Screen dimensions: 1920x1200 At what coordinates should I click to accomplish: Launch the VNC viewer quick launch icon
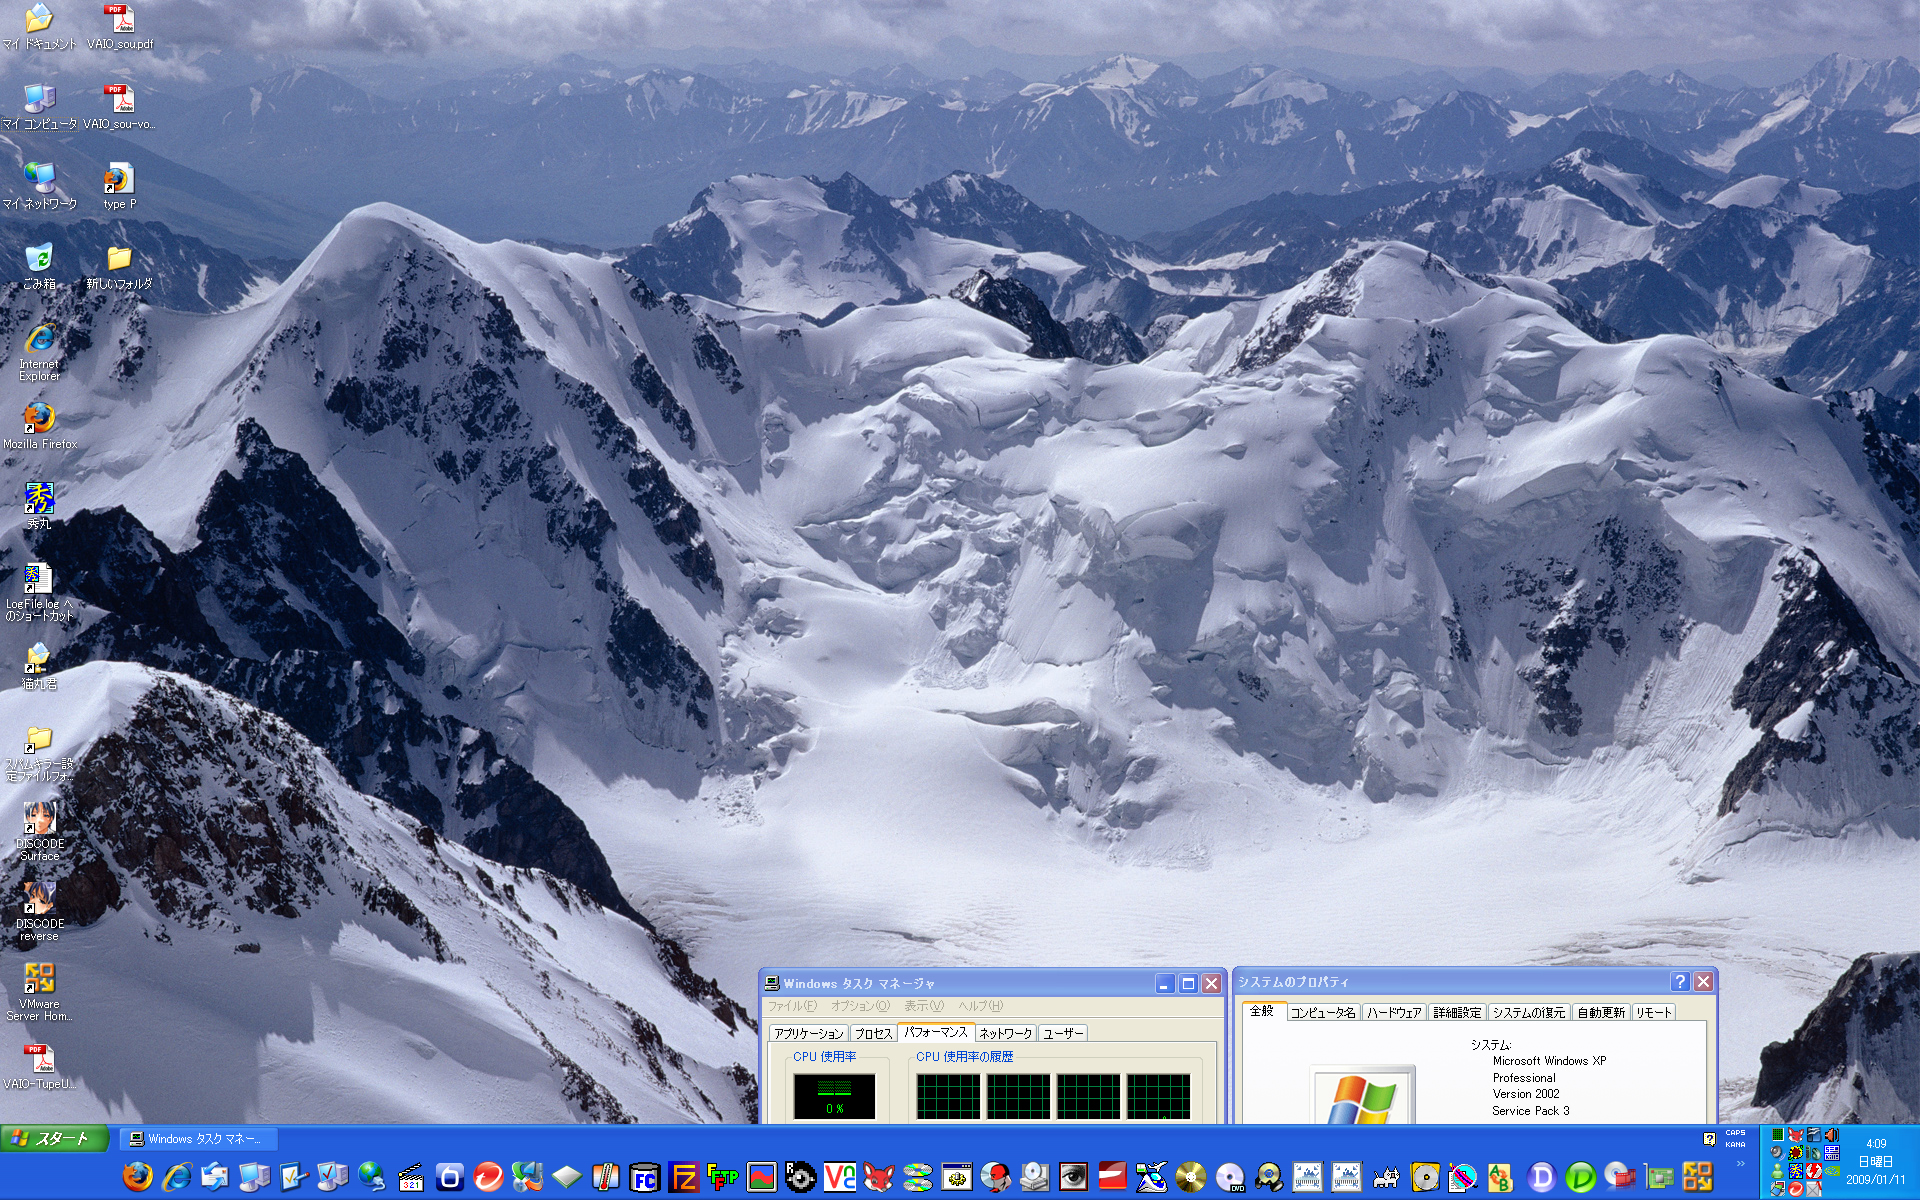pos(839,1177)
